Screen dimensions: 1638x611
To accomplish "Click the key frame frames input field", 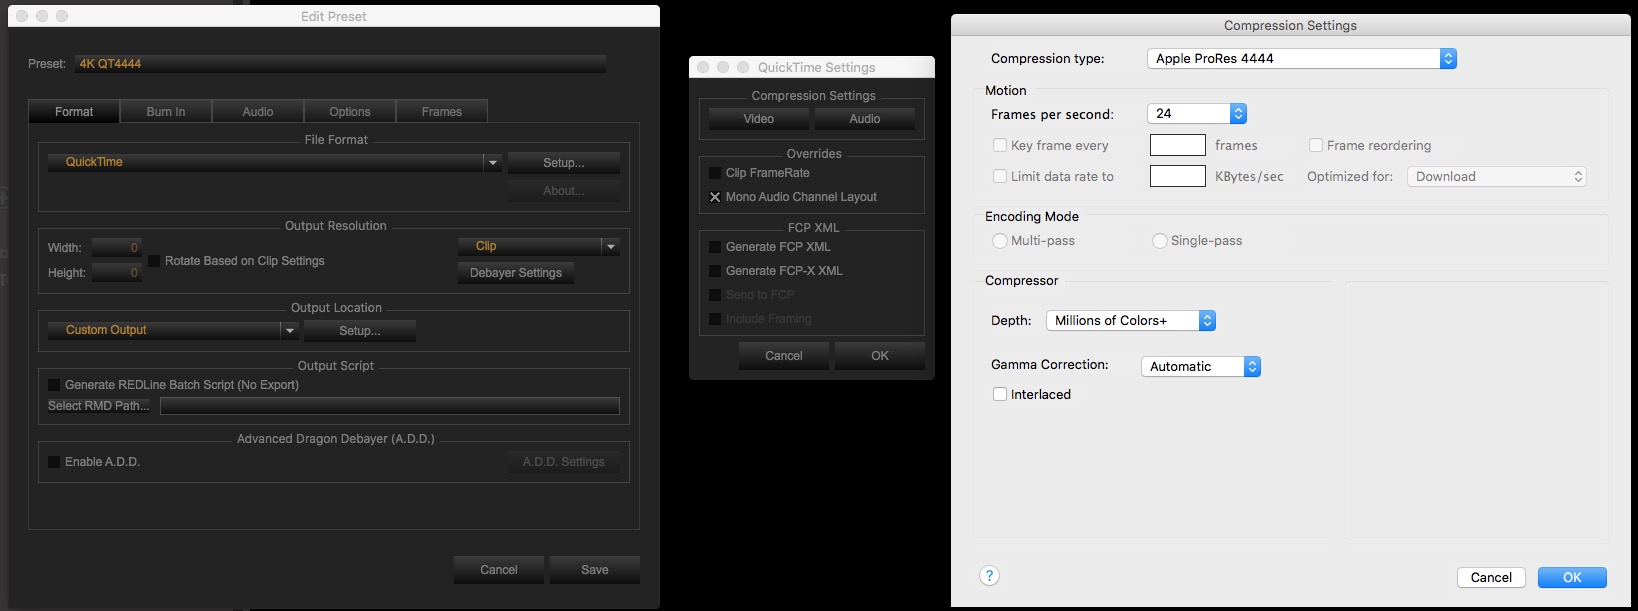I will [1178, 145].
